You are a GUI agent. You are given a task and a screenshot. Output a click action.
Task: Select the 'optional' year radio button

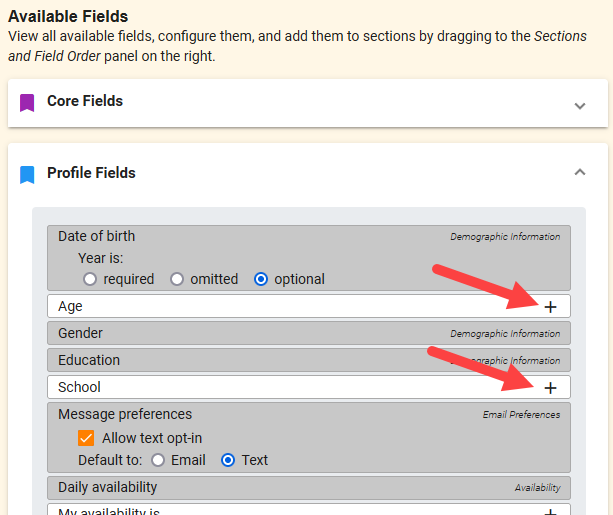coord(261,279)
